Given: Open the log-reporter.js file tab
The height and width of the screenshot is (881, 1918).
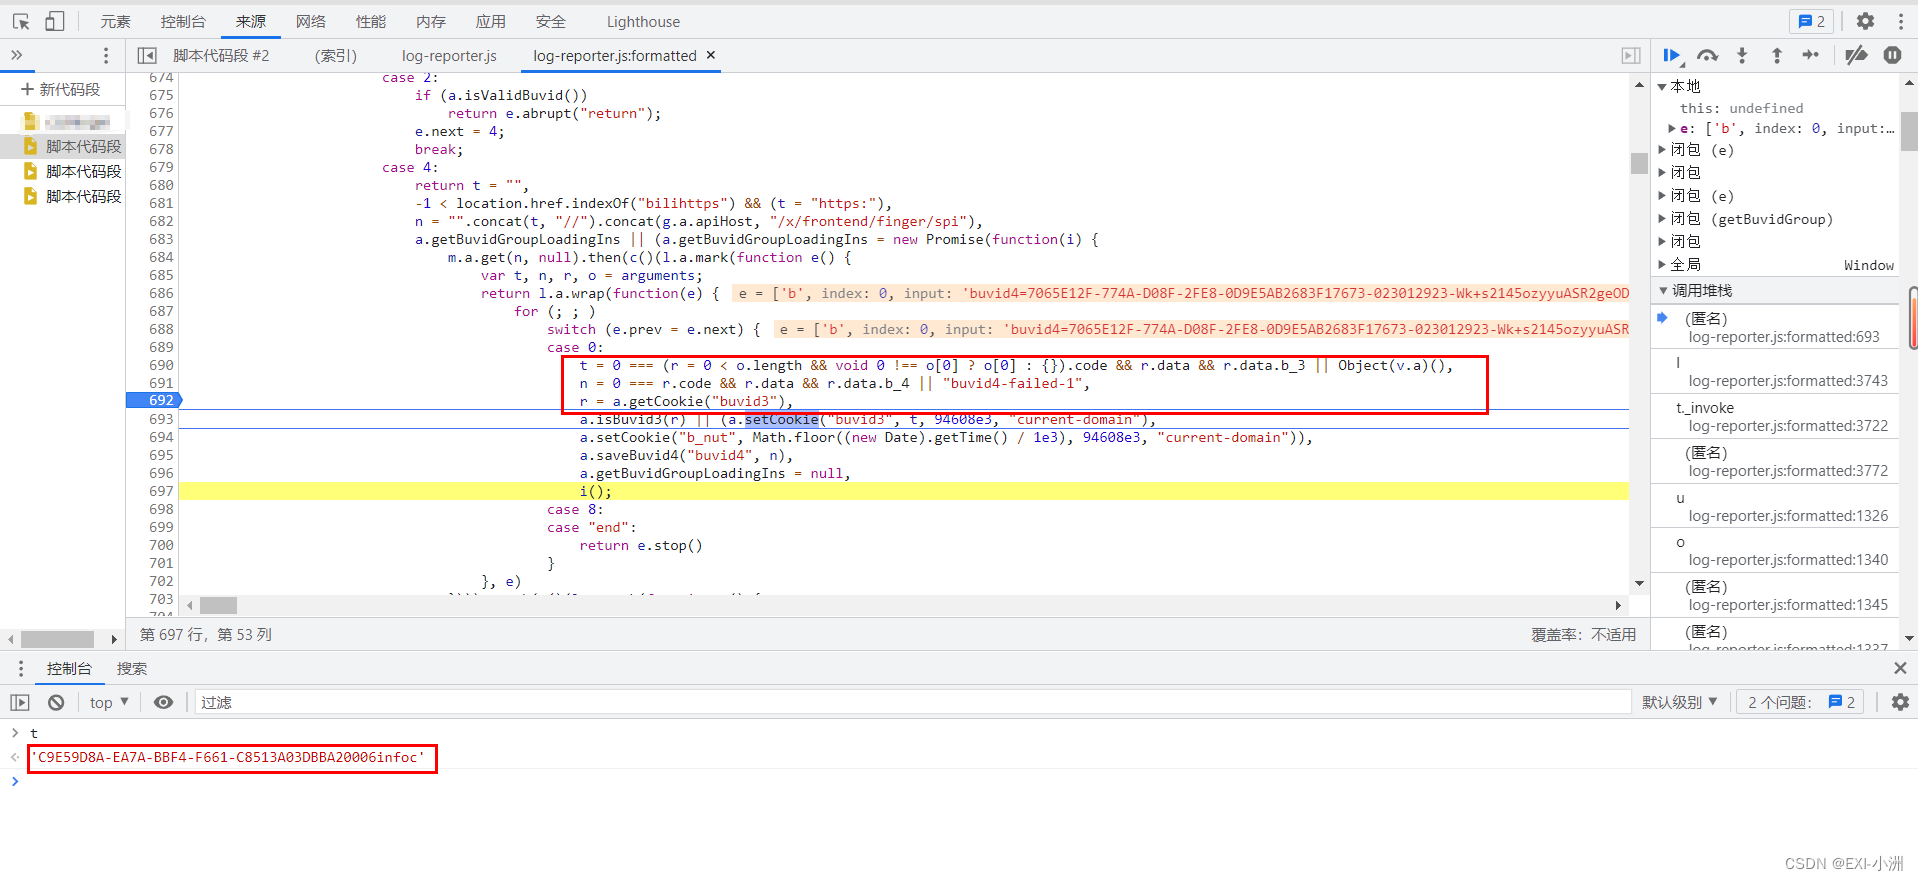Looking at the screenshot, I should pos(449,56).
